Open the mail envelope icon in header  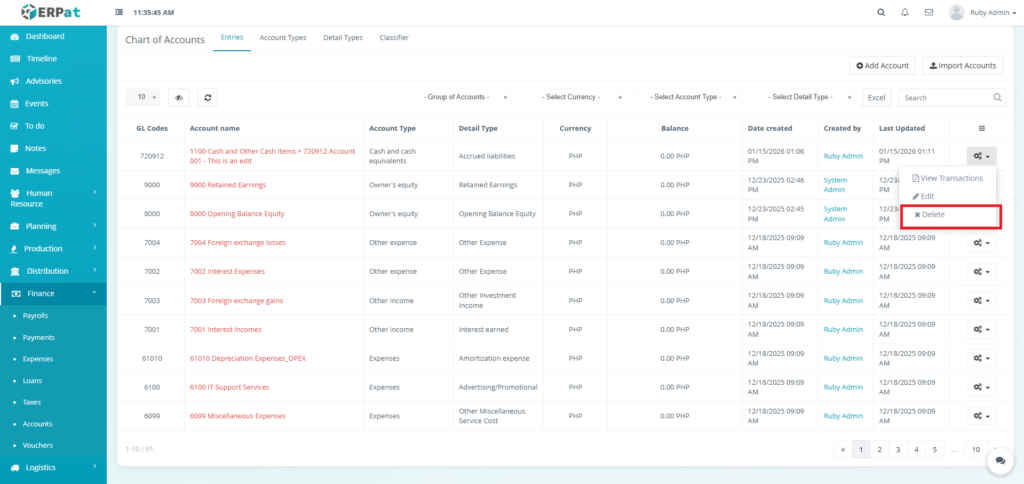(929, 13)
